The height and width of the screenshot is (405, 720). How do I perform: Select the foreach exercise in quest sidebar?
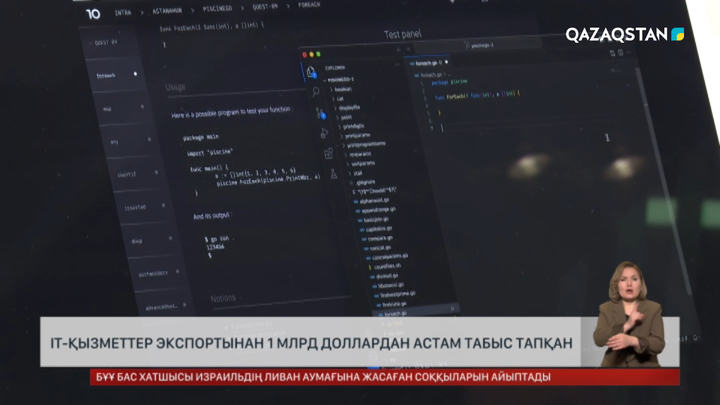click(x=116, y=75)
